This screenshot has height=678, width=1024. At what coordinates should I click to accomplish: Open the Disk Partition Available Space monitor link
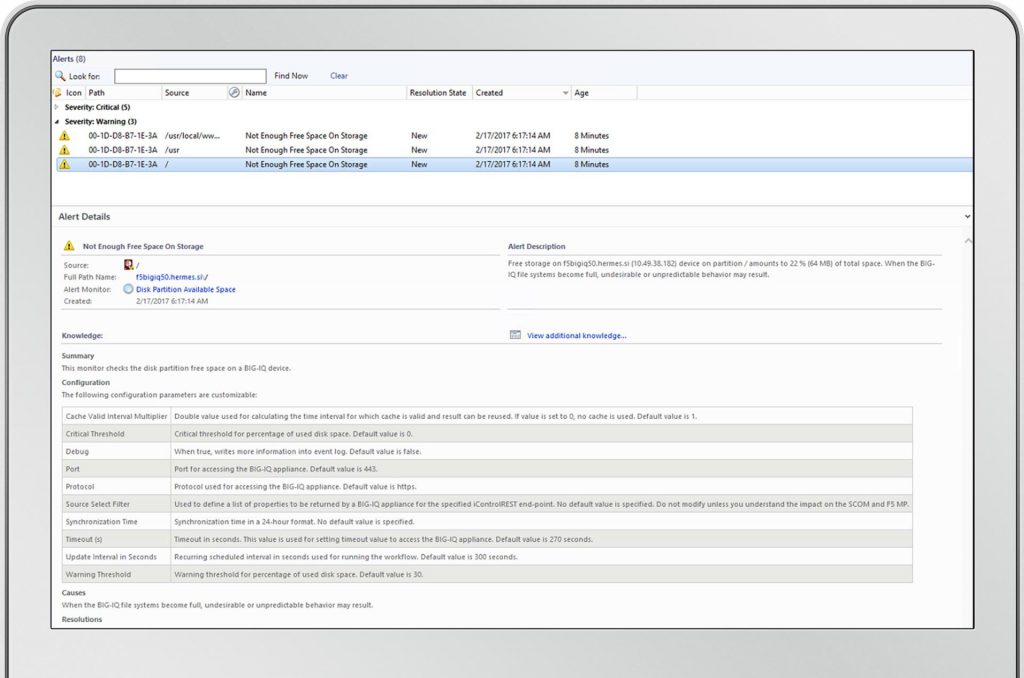click(x=185, y=289)
